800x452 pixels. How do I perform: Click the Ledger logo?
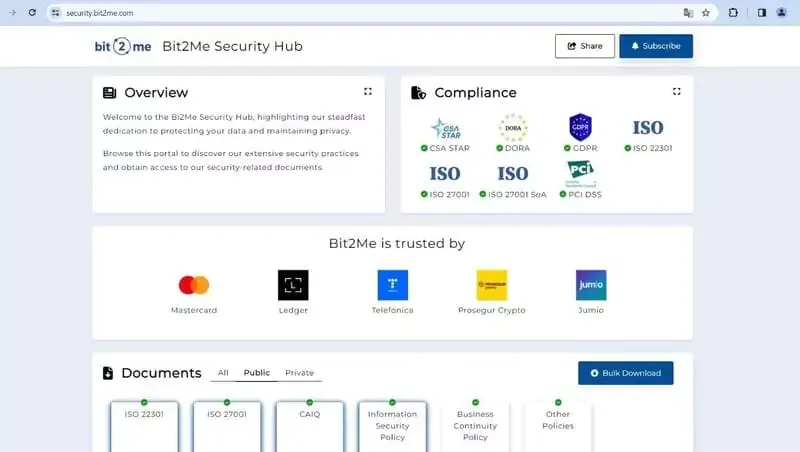pos(293,285)
